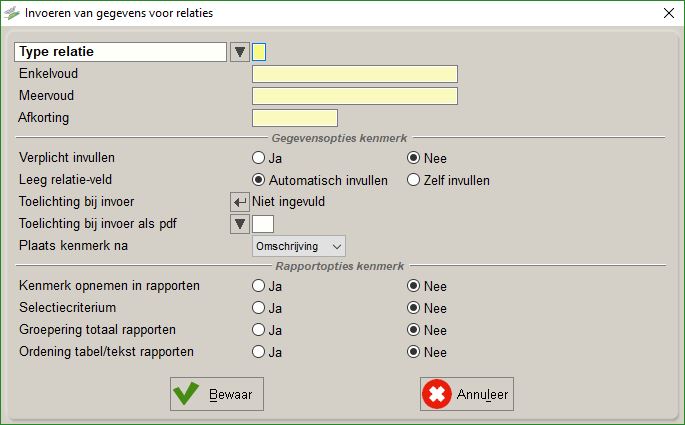Focus the Meervoud input field
Image resolution: width=685 pixels, height=425 pixels.
(355, 96)
